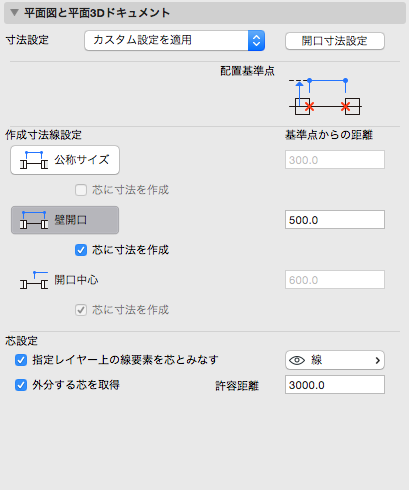Uncheck 指定レイヤー上の線要素を芯とみなす checkbox
This screenshot has width=409, height=490.
tap(21, 360)
